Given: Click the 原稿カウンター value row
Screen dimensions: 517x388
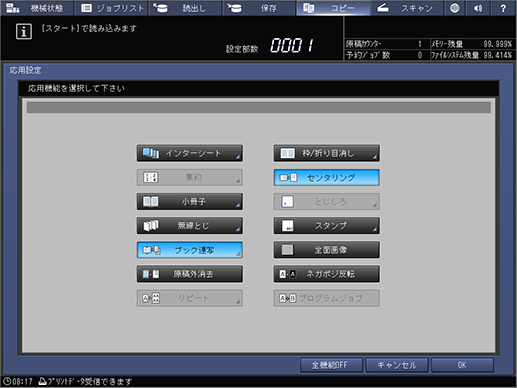Looking at the screenshot, I should pos(386,44).
